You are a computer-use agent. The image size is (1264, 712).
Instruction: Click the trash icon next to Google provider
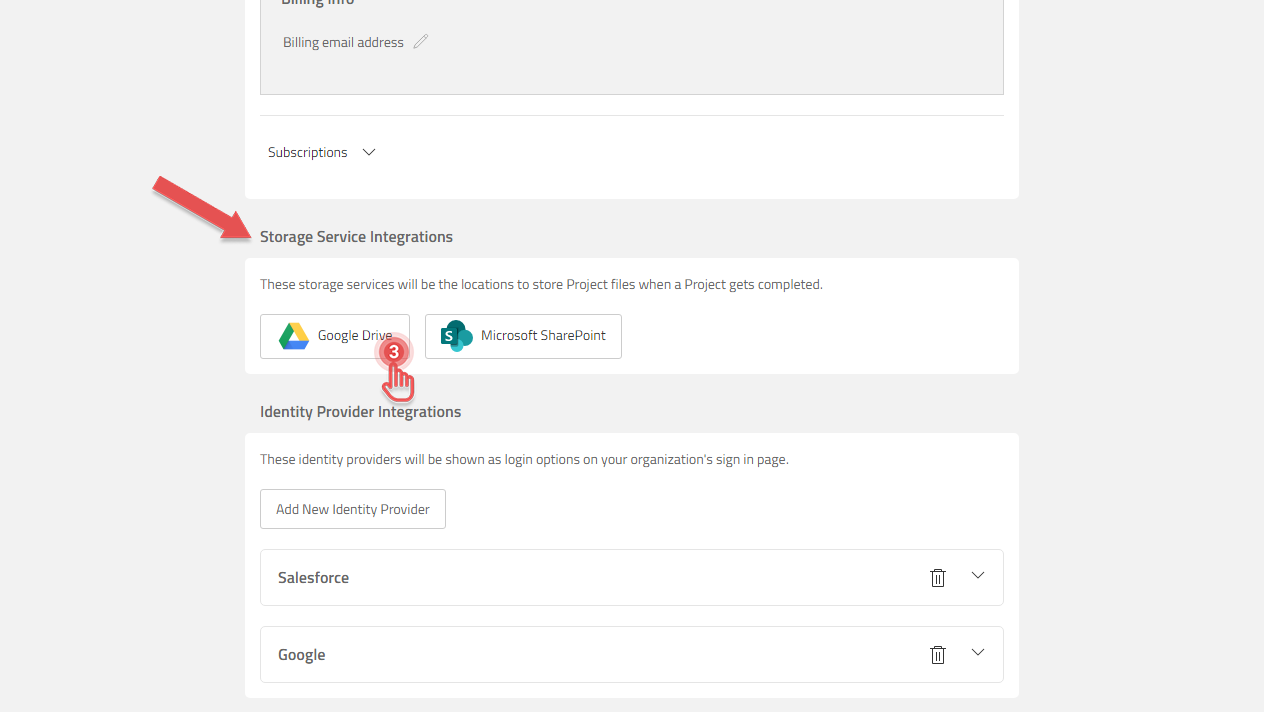[x=937, y=654]
